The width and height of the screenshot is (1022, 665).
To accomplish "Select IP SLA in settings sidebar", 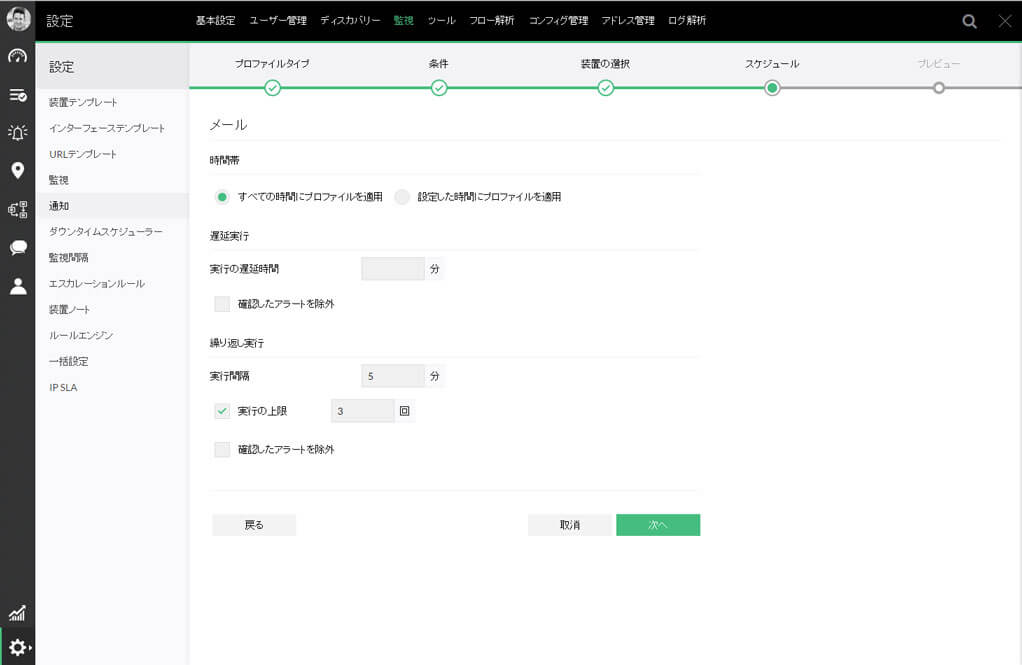I will tap(63, 387).
